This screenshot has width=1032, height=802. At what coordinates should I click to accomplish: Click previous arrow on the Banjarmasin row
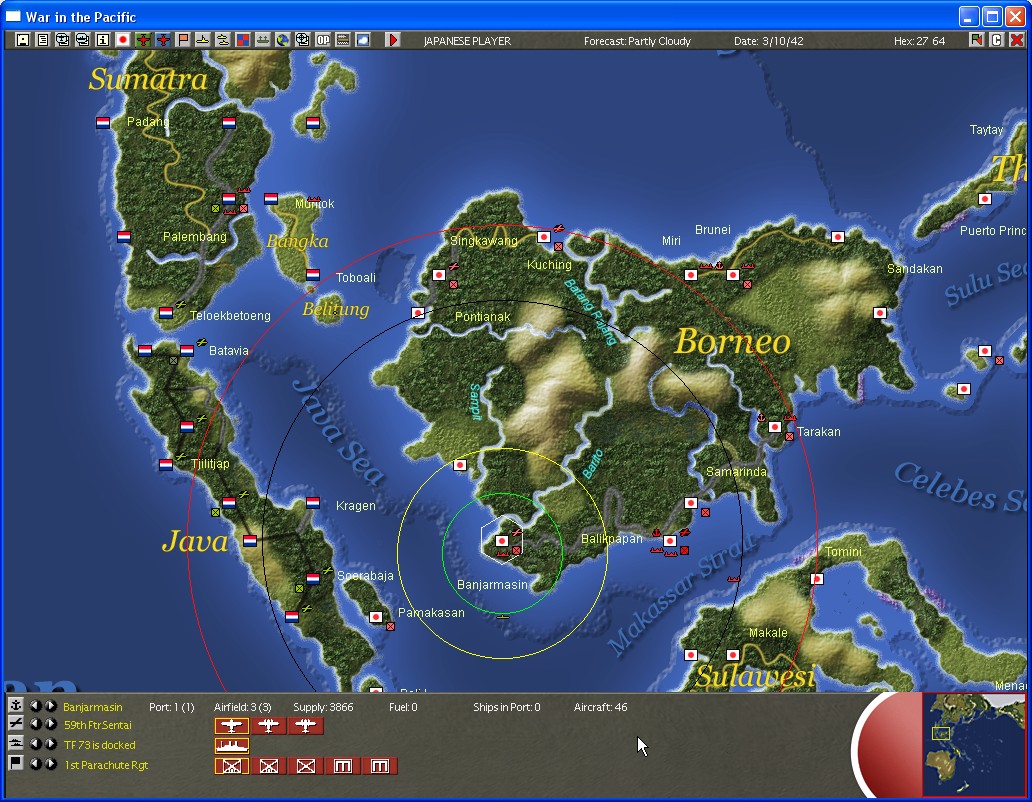[x=36, y=705]
